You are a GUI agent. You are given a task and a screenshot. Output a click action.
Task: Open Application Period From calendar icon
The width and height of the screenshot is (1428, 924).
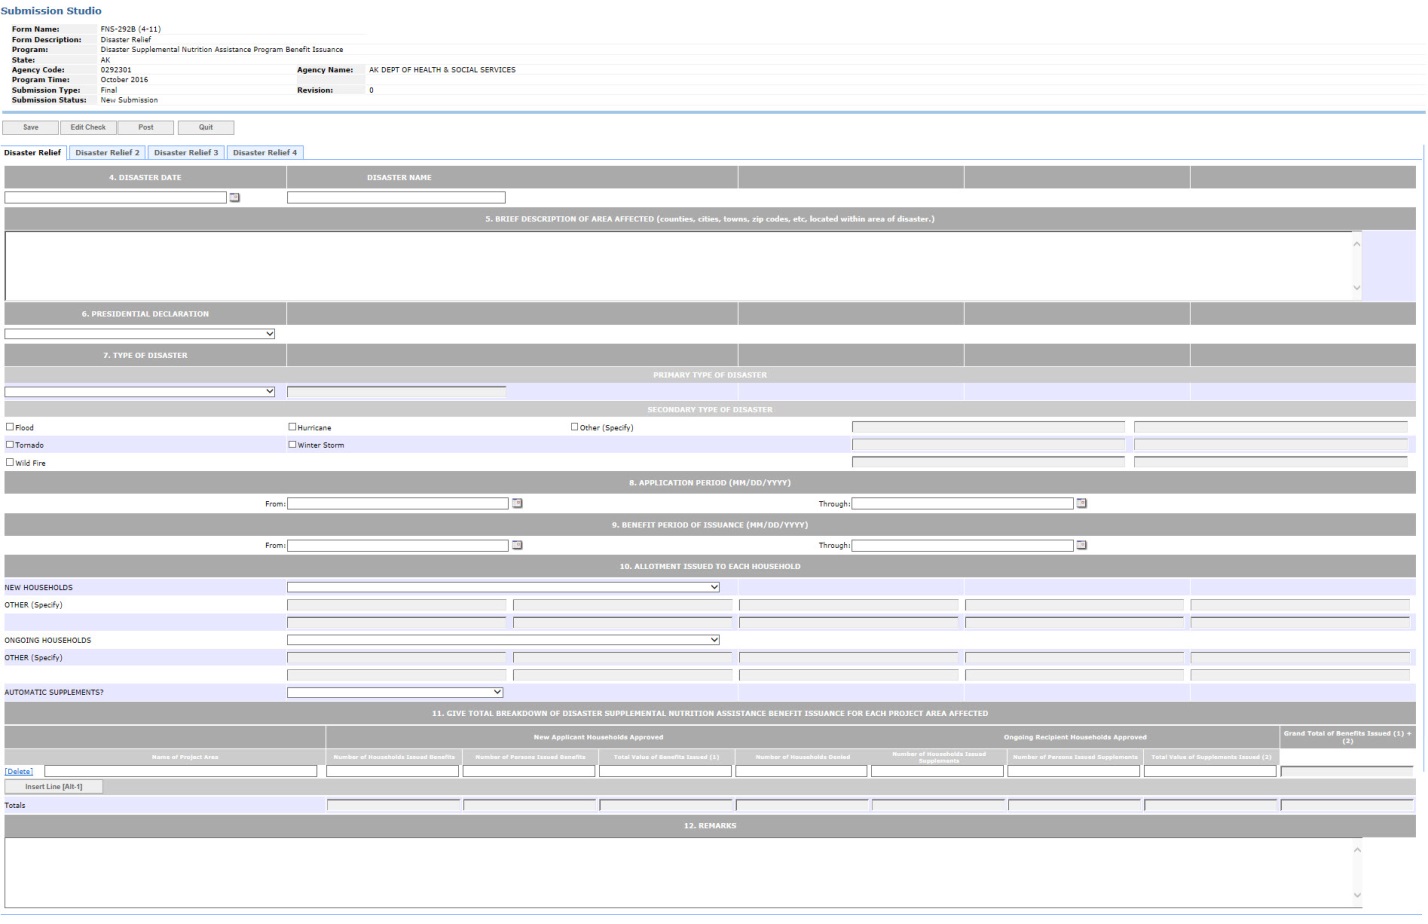coord(517,503)
